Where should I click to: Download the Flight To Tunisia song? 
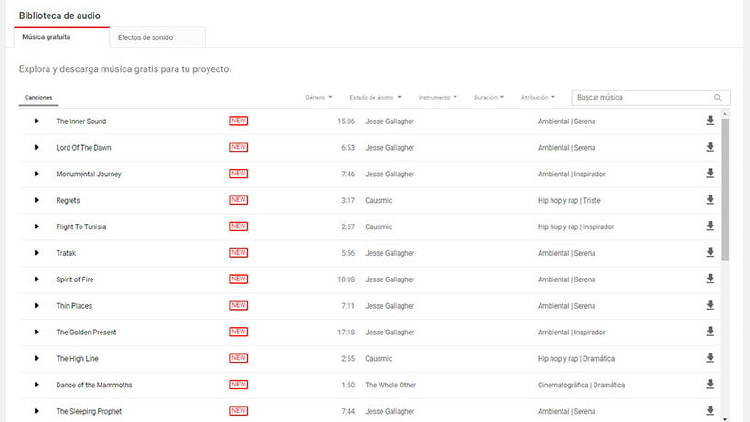(710, 226)
